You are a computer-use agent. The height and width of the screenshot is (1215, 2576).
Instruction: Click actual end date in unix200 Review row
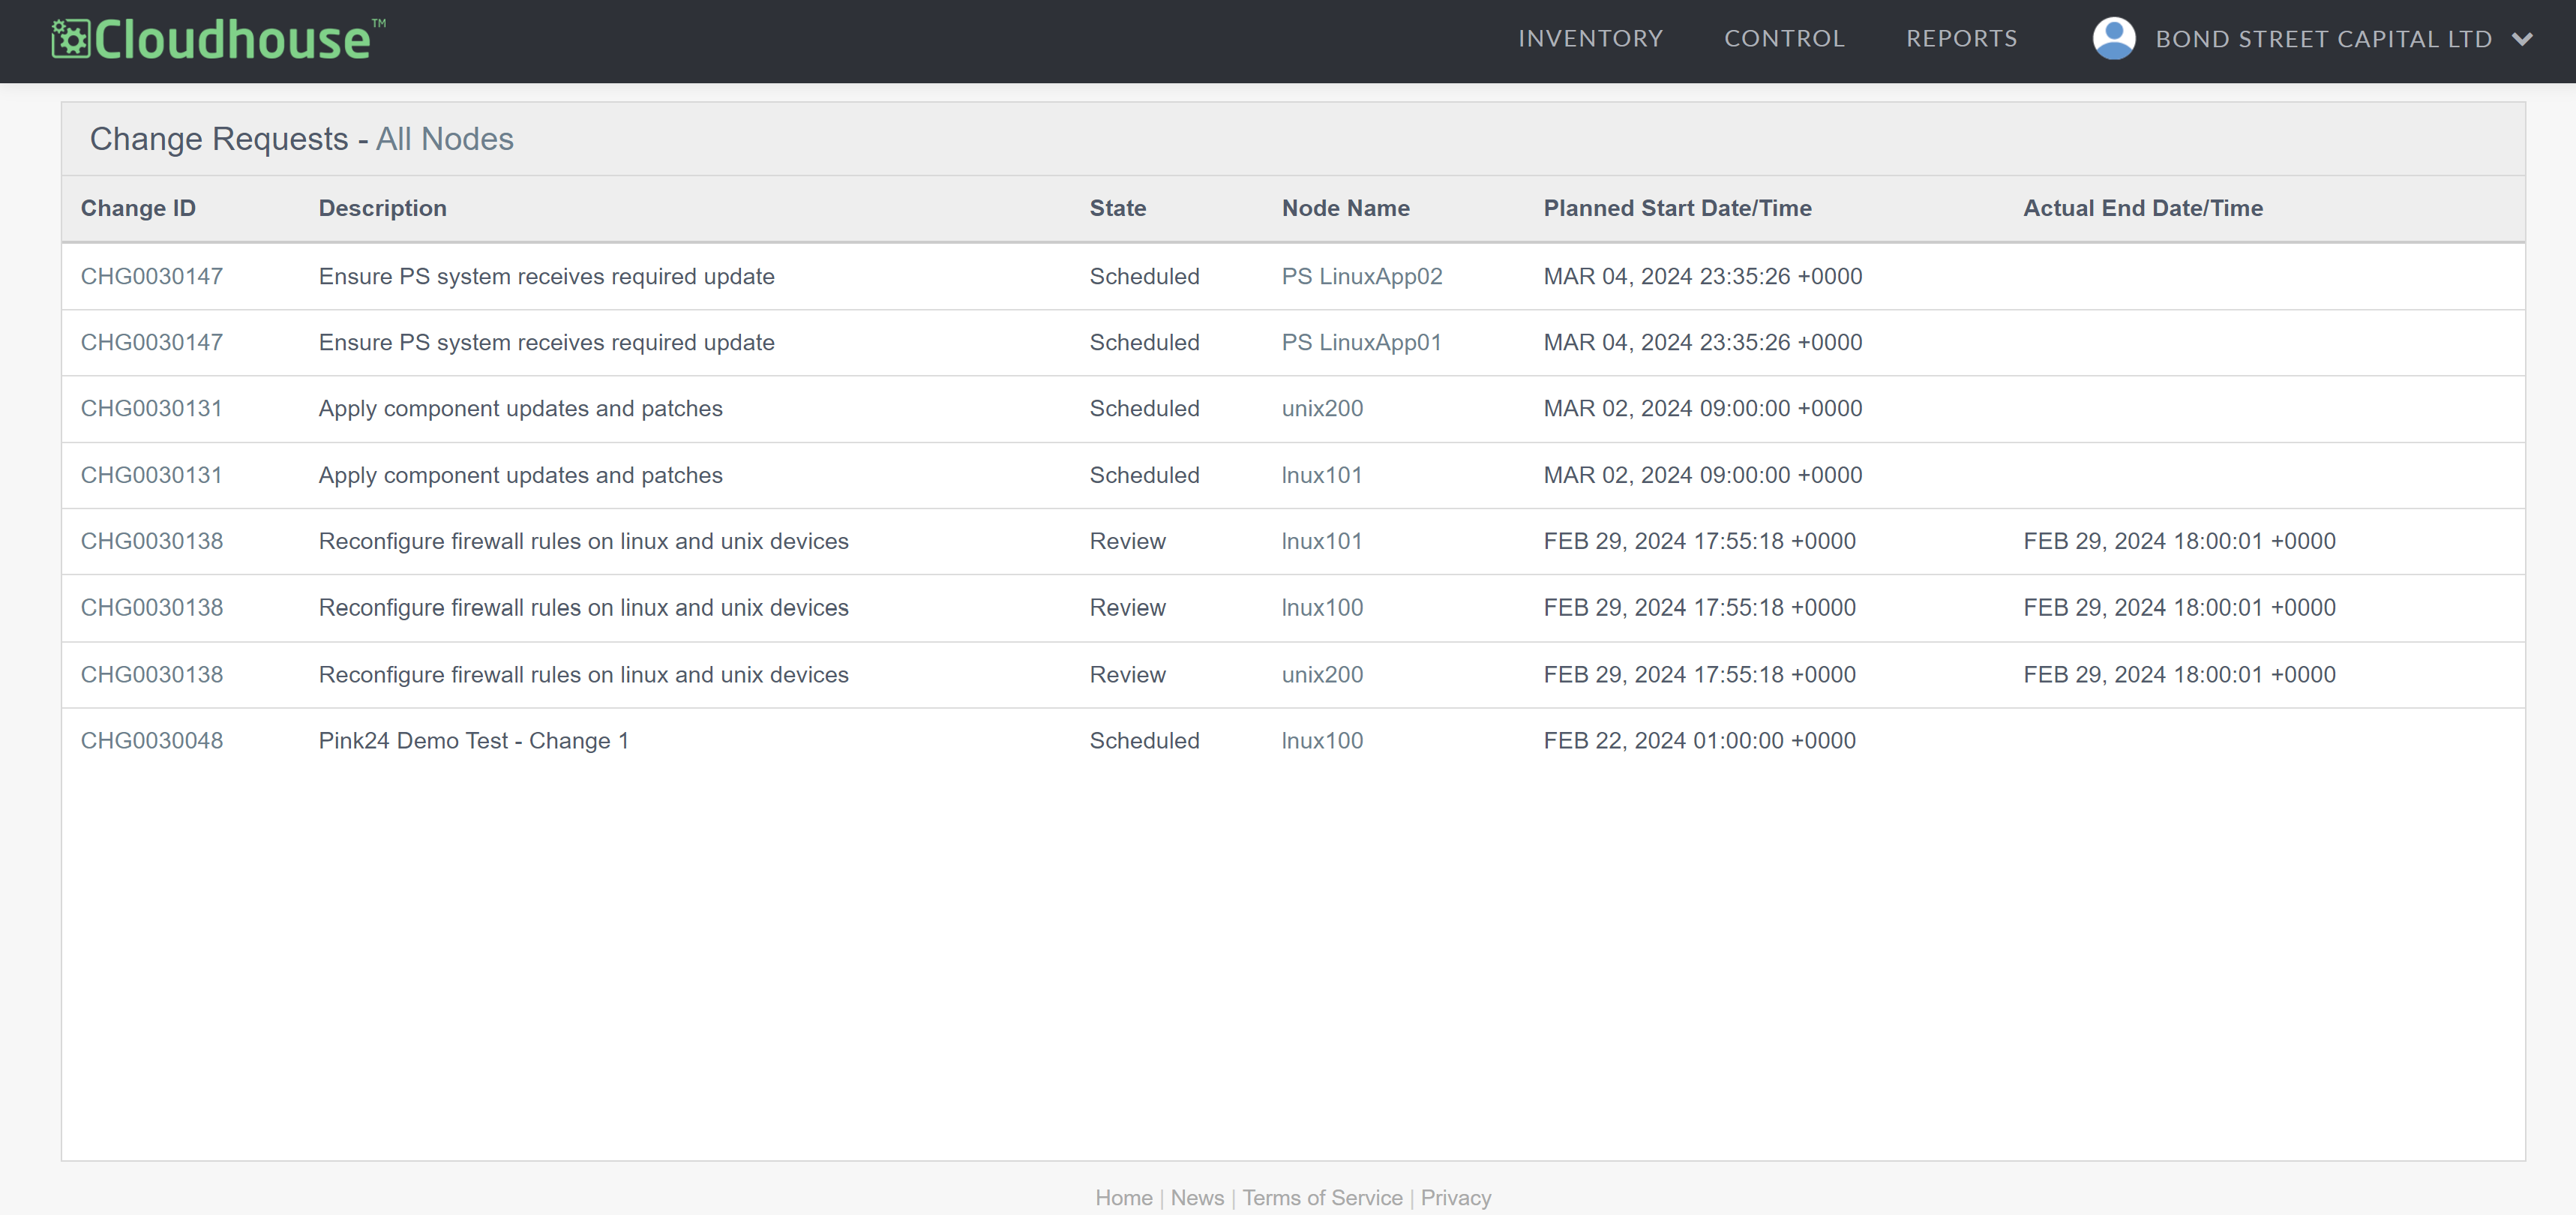pos(2179,674)
